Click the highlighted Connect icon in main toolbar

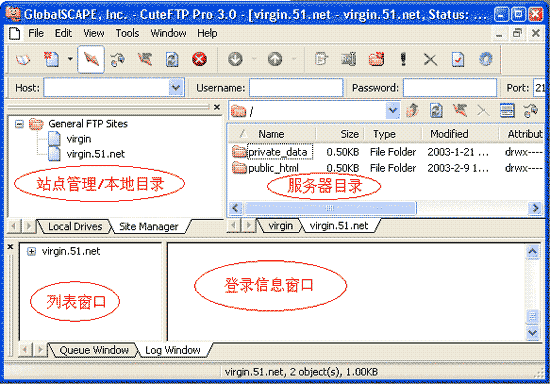pos(91,59)
